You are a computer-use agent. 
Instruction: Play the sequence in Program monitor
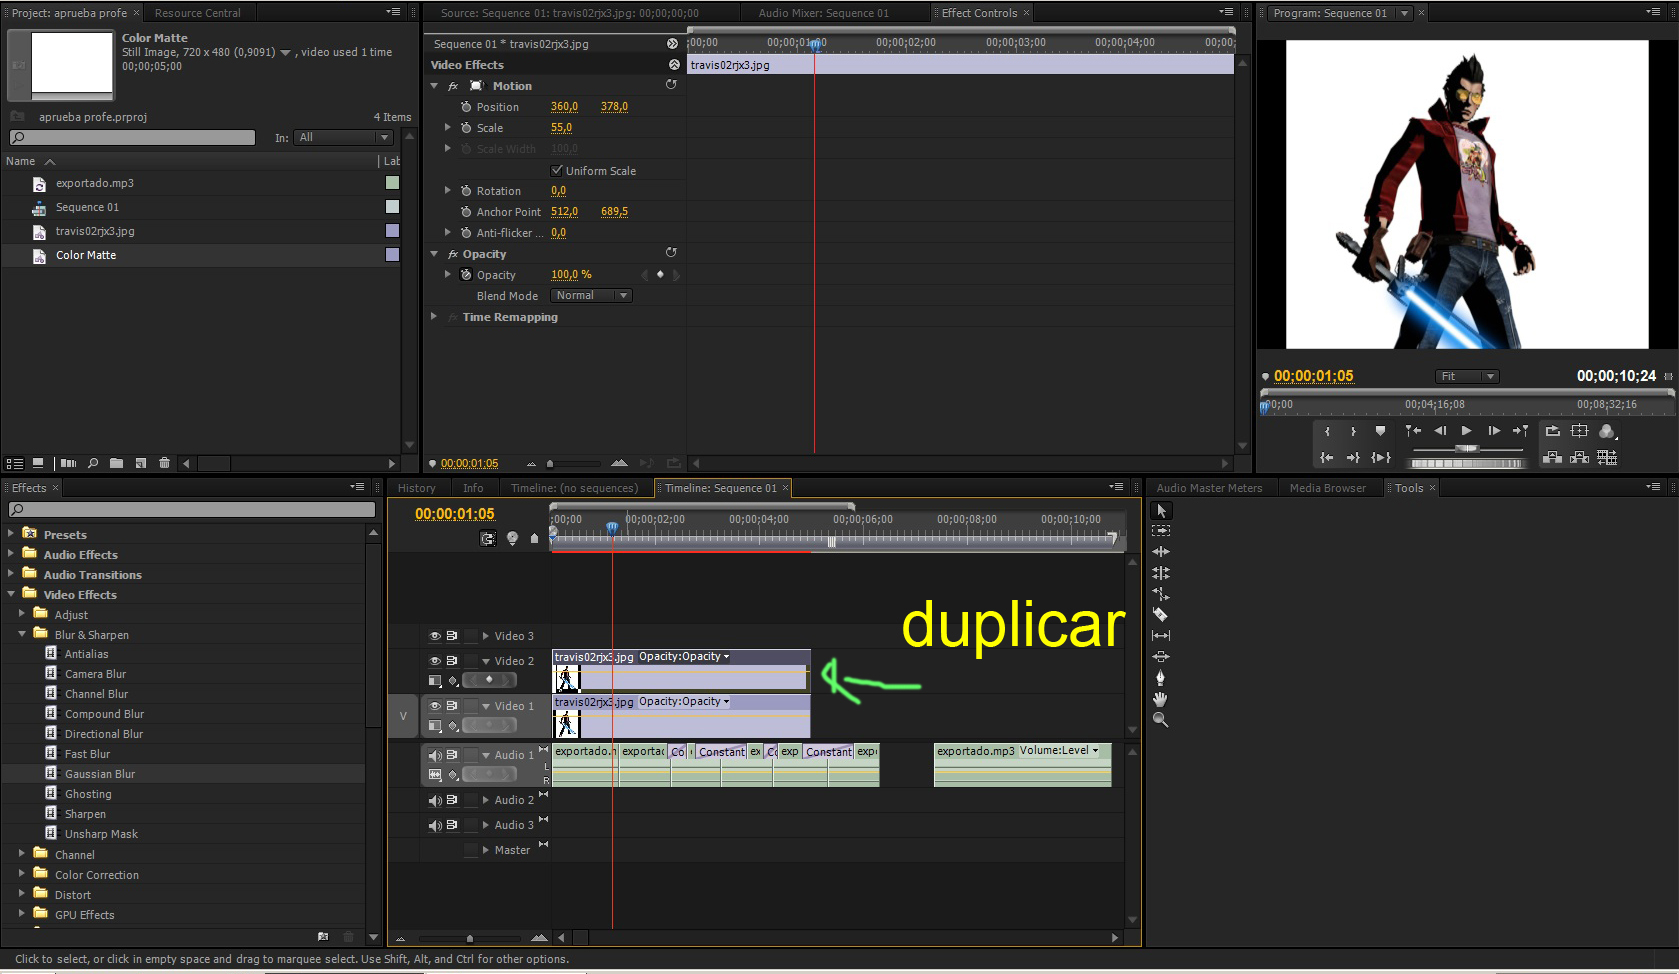click(x=1466, y=431)
